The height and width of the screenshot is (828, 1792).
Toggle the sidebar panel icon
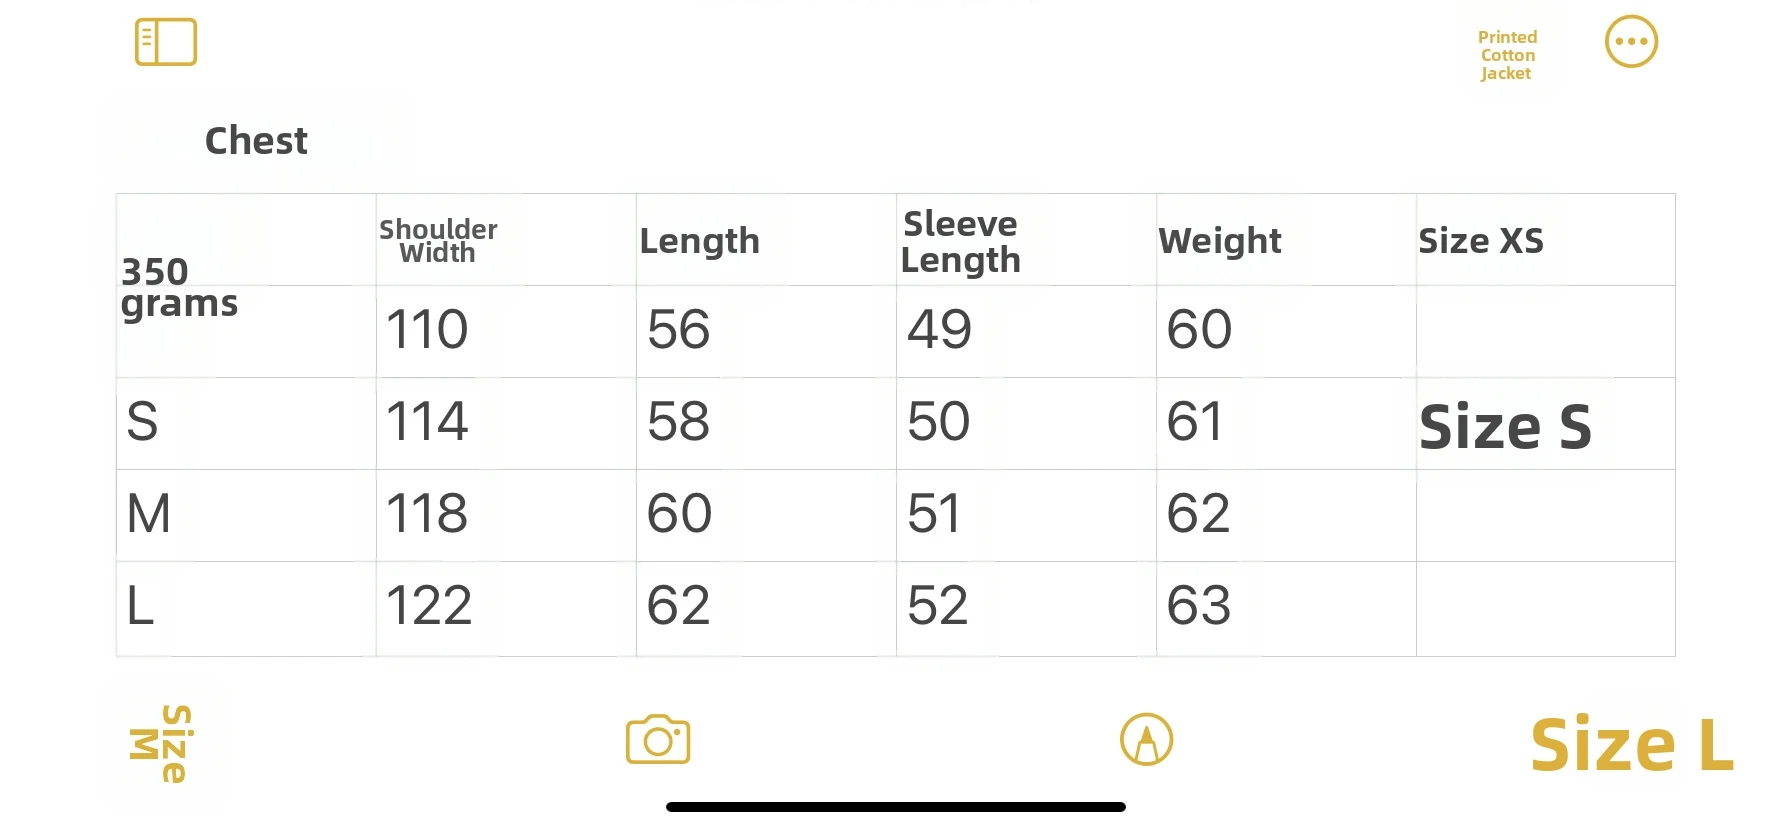(x=166, y=42)
